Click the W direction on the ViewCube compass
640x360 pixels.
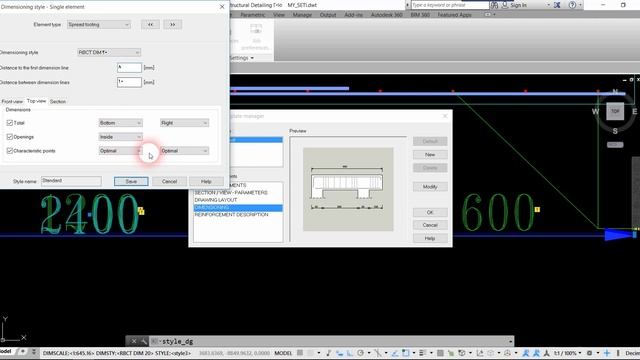pos(596,111)
